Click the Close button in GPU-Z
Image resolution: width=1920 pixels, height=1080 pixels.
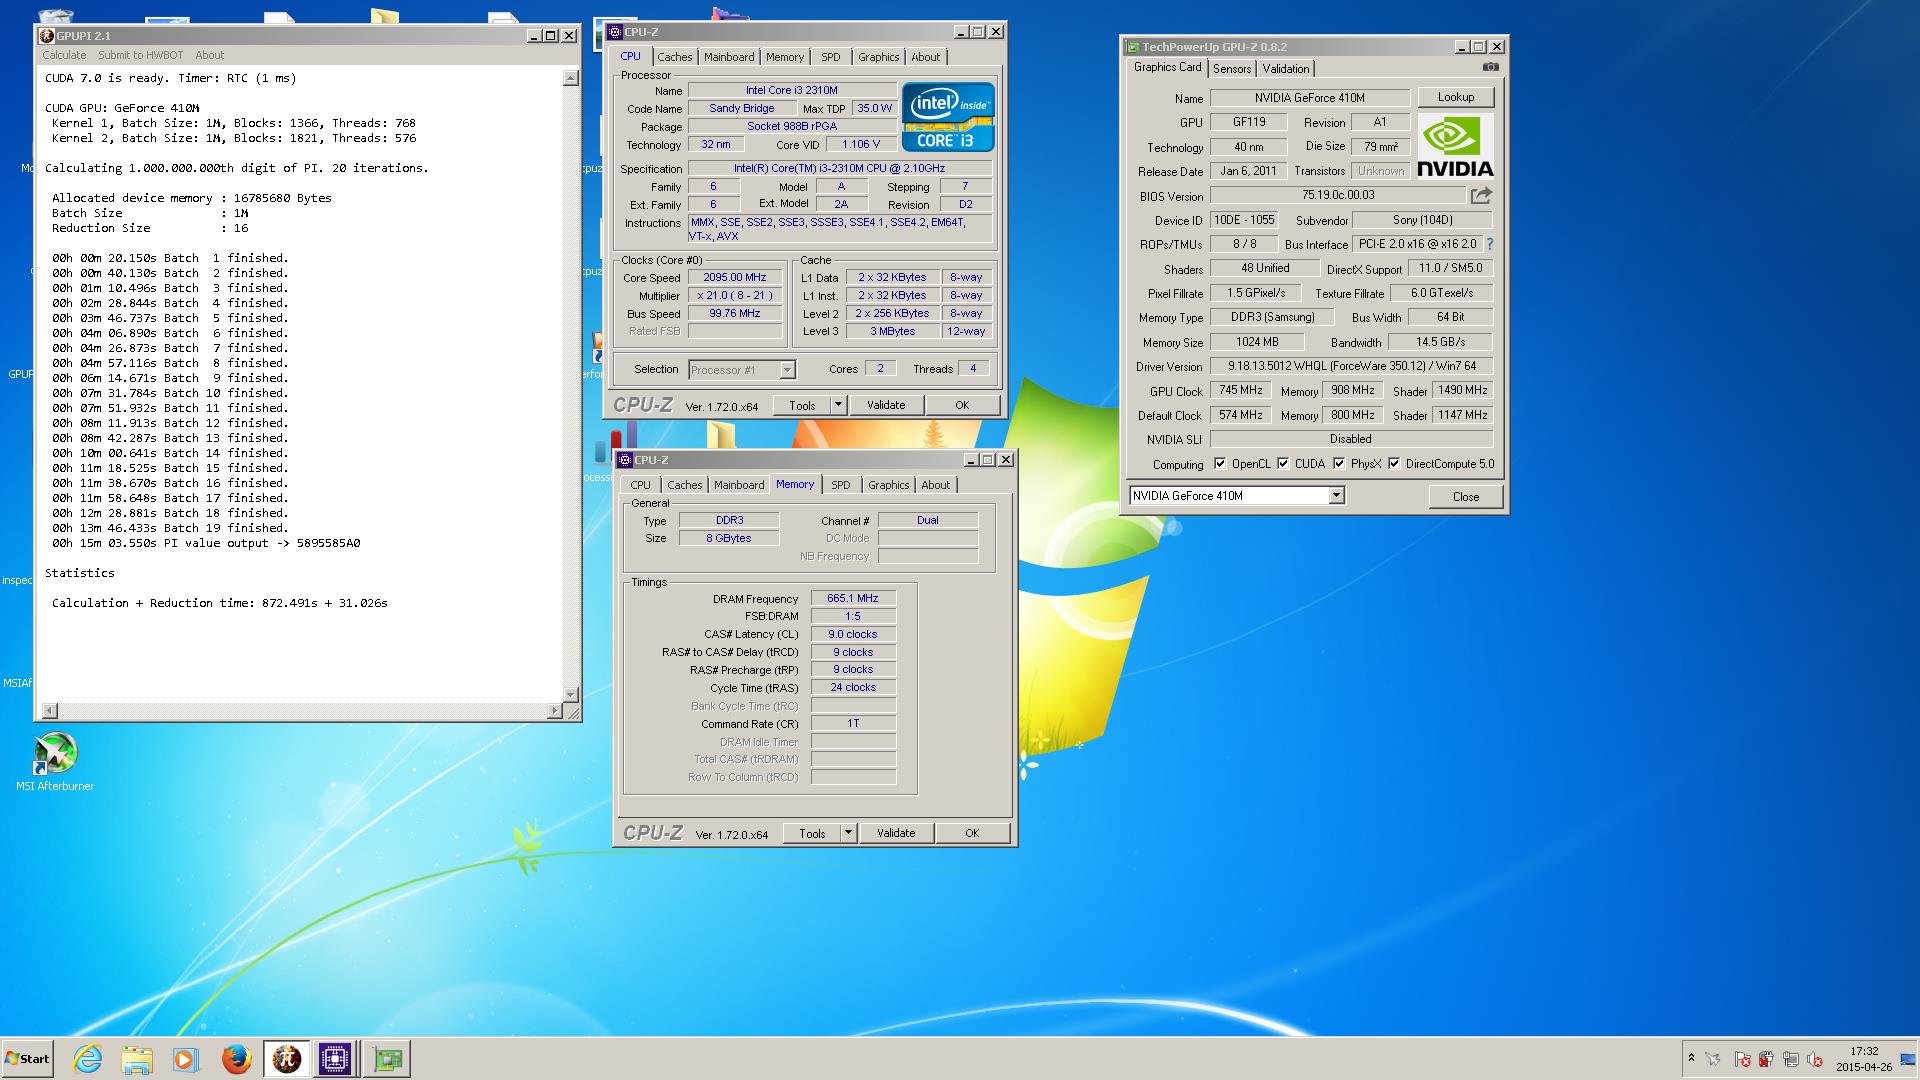tap(1466, 497)
